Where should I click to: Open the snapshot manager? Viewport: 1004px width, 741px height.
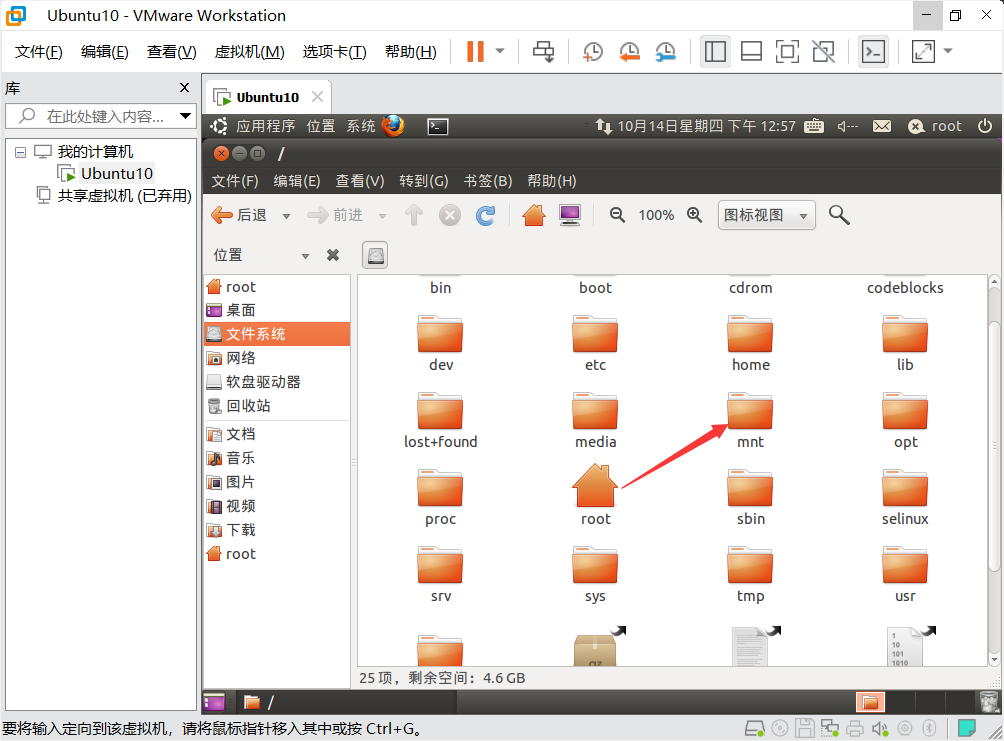click(x=666, y=51)
